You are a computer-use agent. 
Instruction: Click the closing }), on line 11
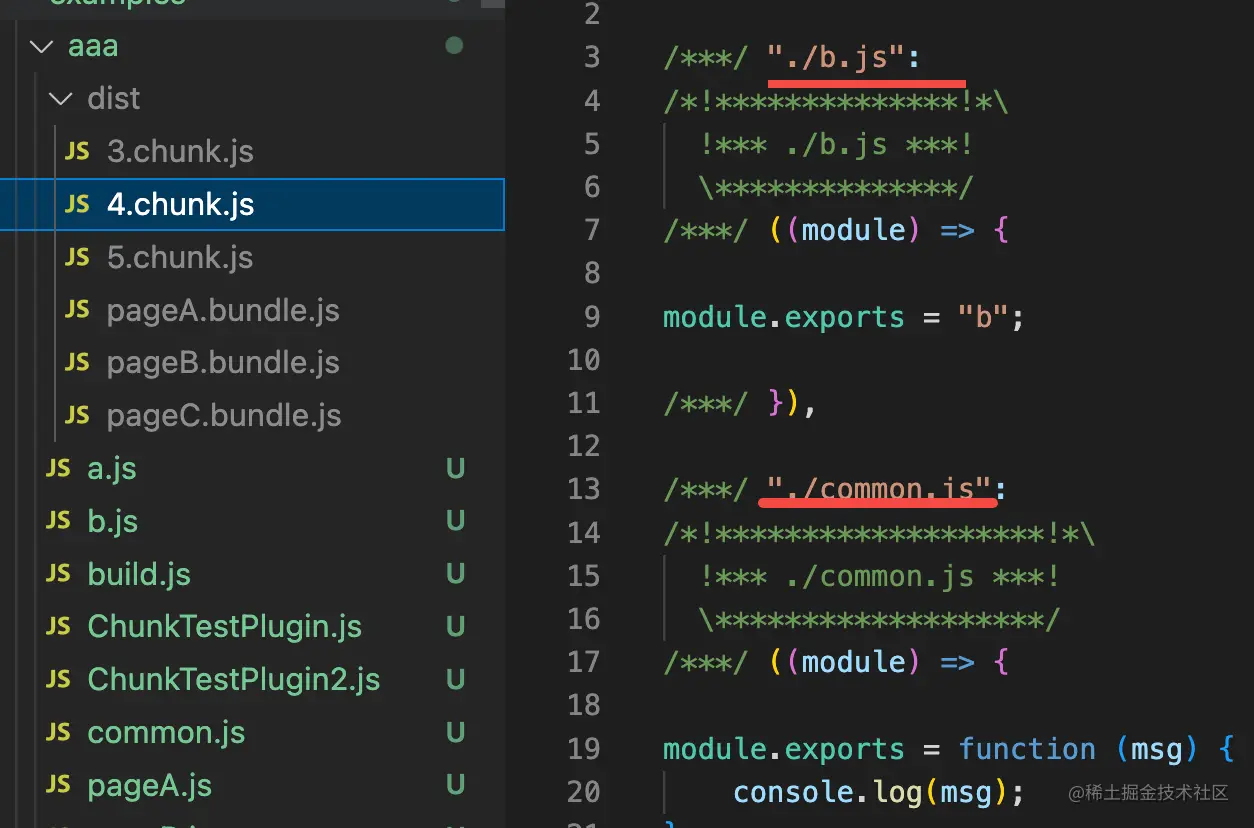[x=793, y=403]
